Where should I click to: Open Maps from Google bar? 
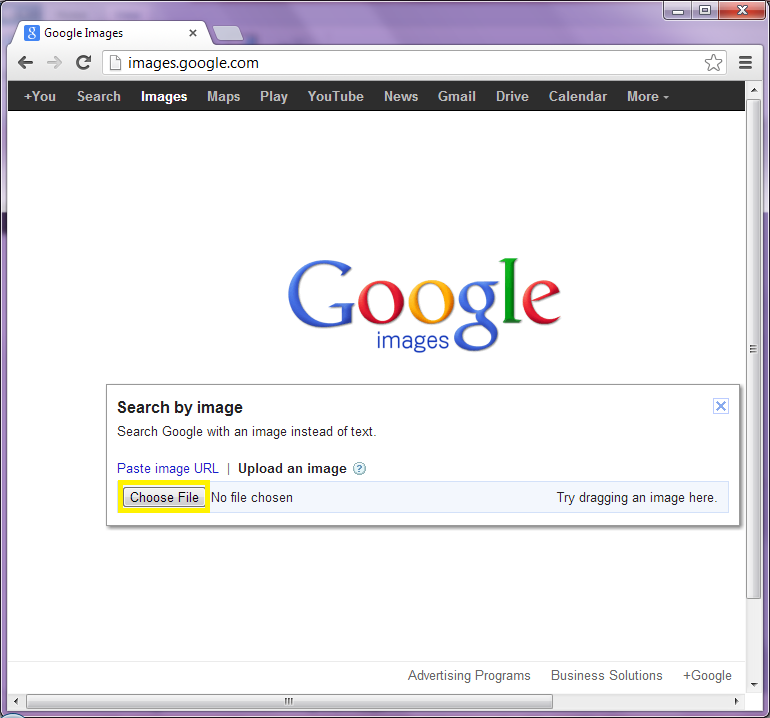(223, 96)
